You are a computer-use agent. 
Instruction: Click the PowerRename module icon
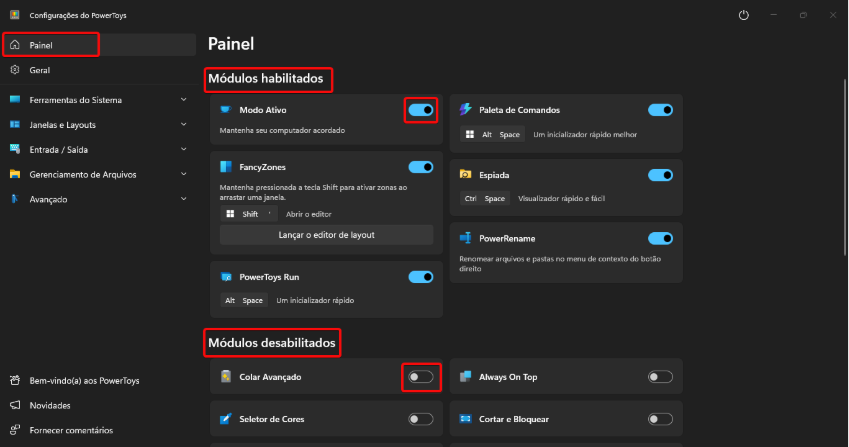(465, 238)
